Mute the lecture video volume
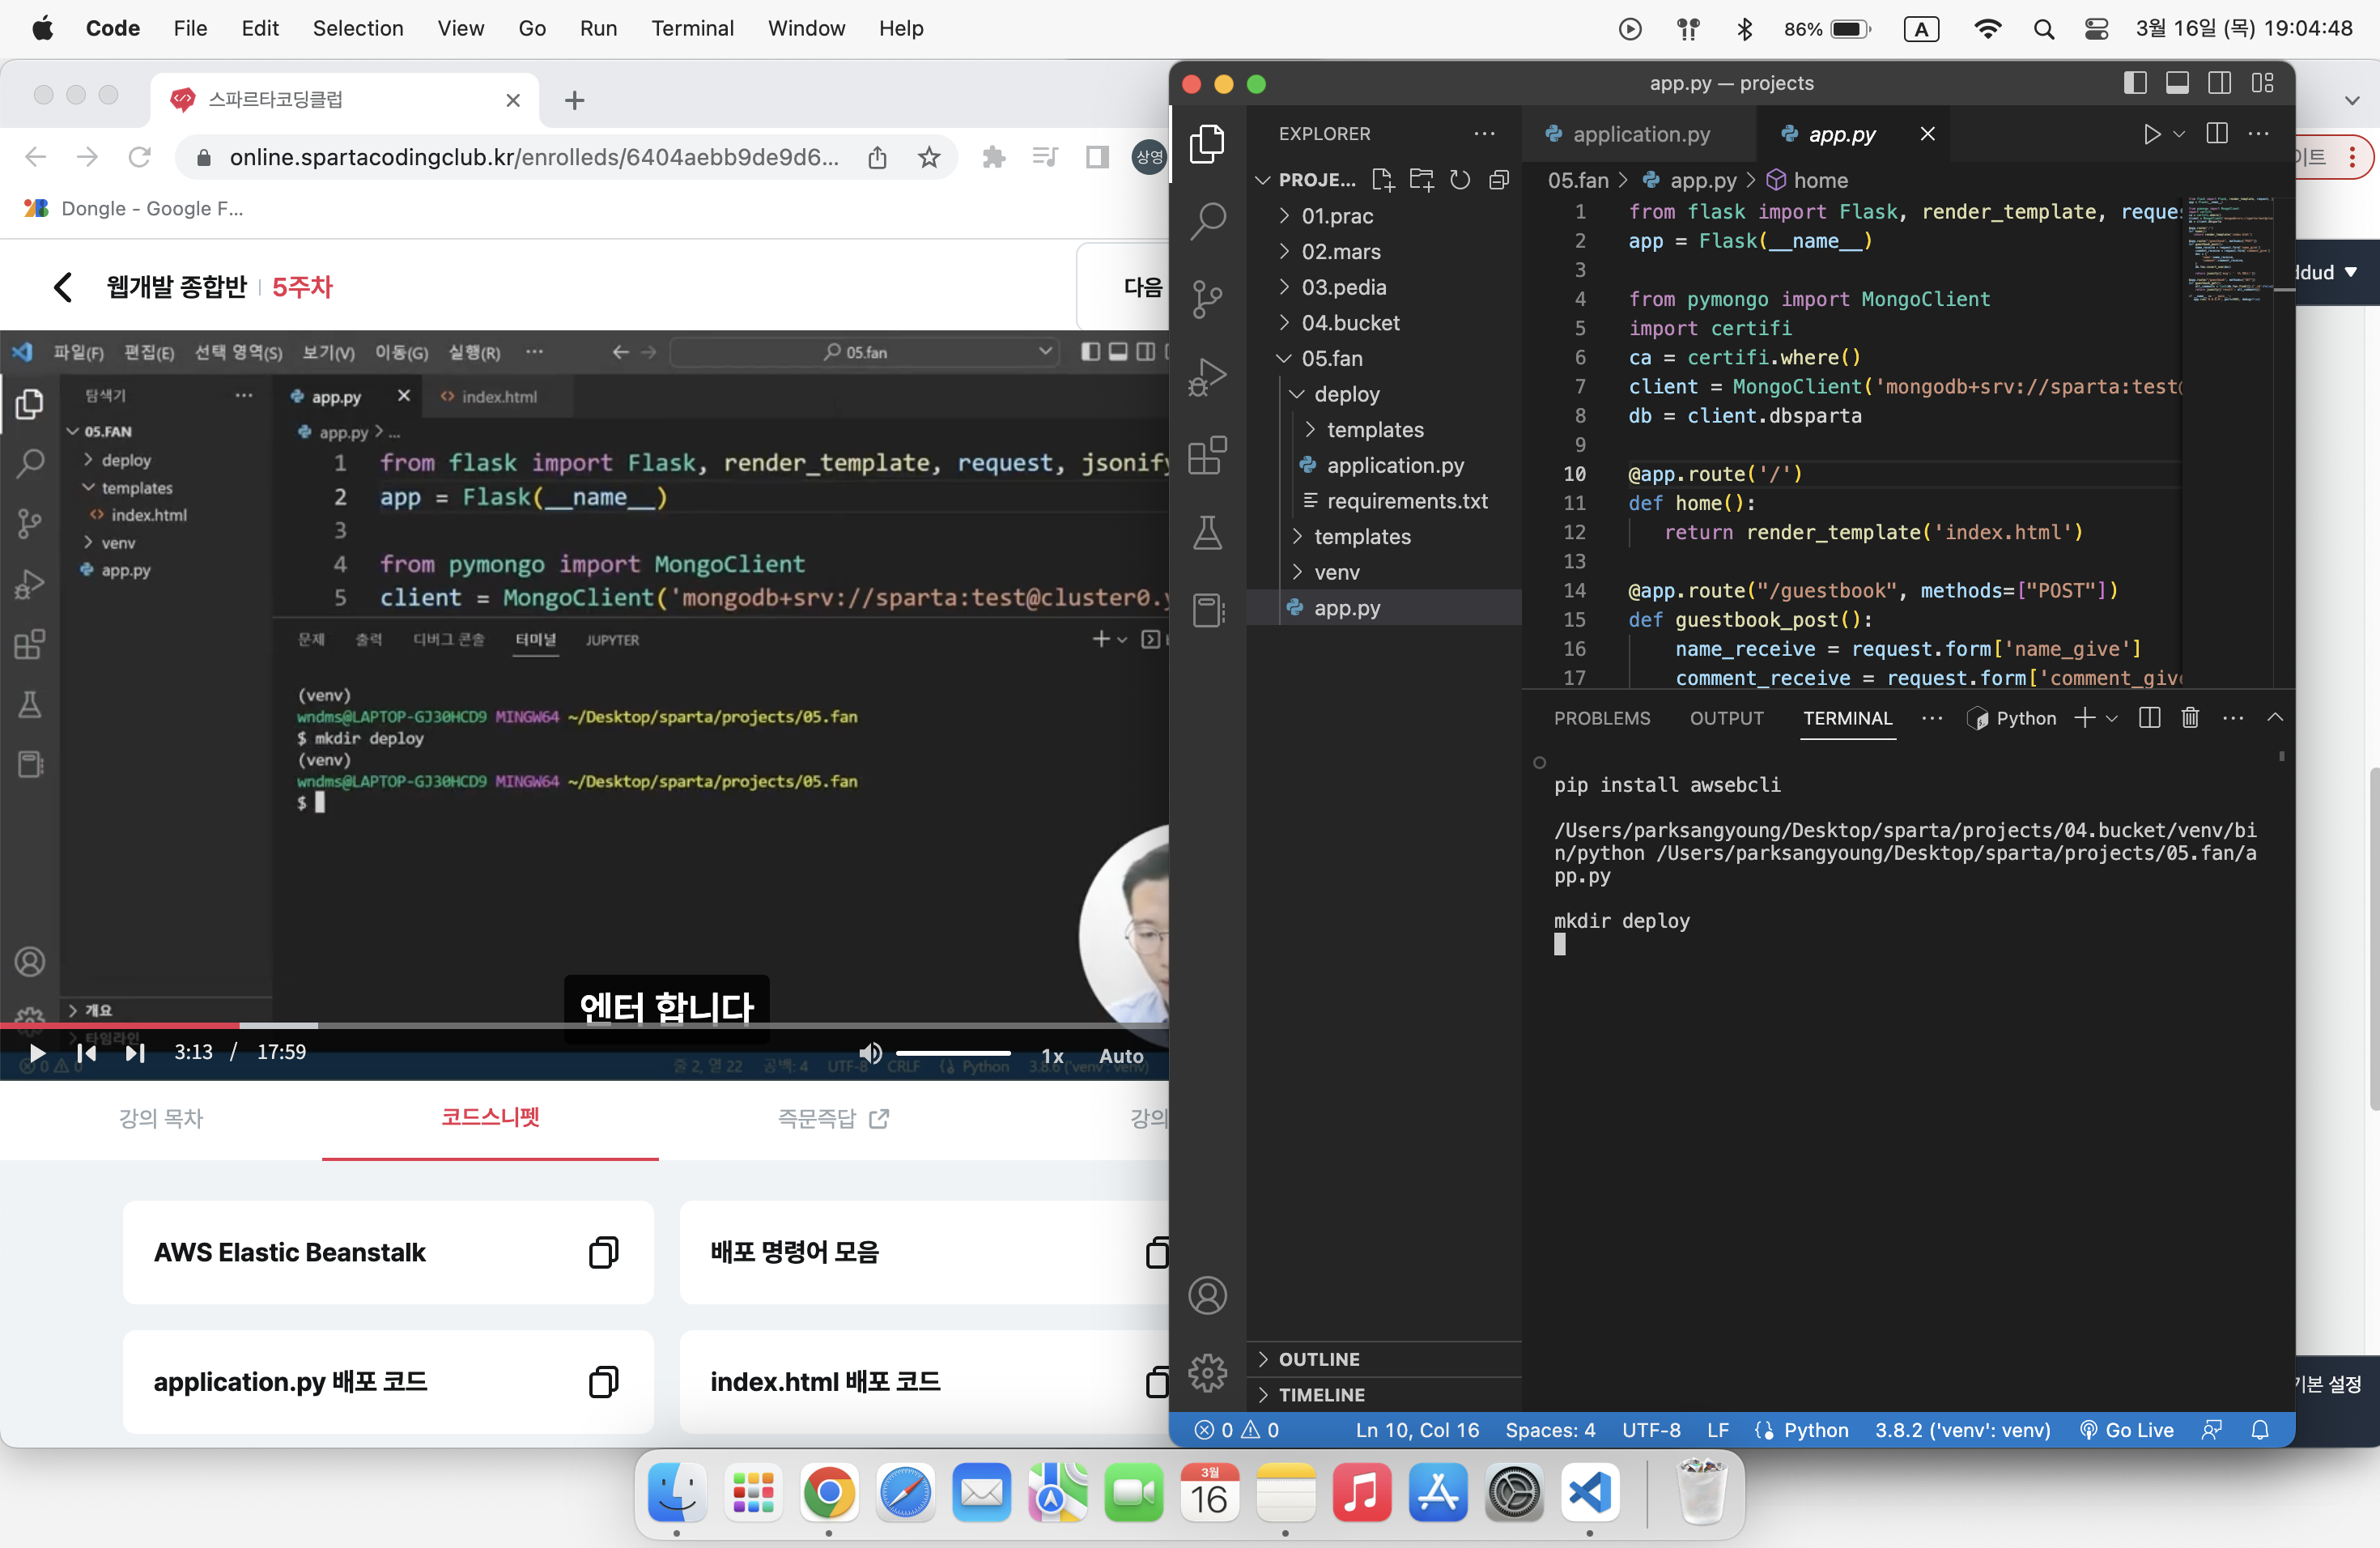This screenshot has height=1548, width=2380. point(870,1053)
